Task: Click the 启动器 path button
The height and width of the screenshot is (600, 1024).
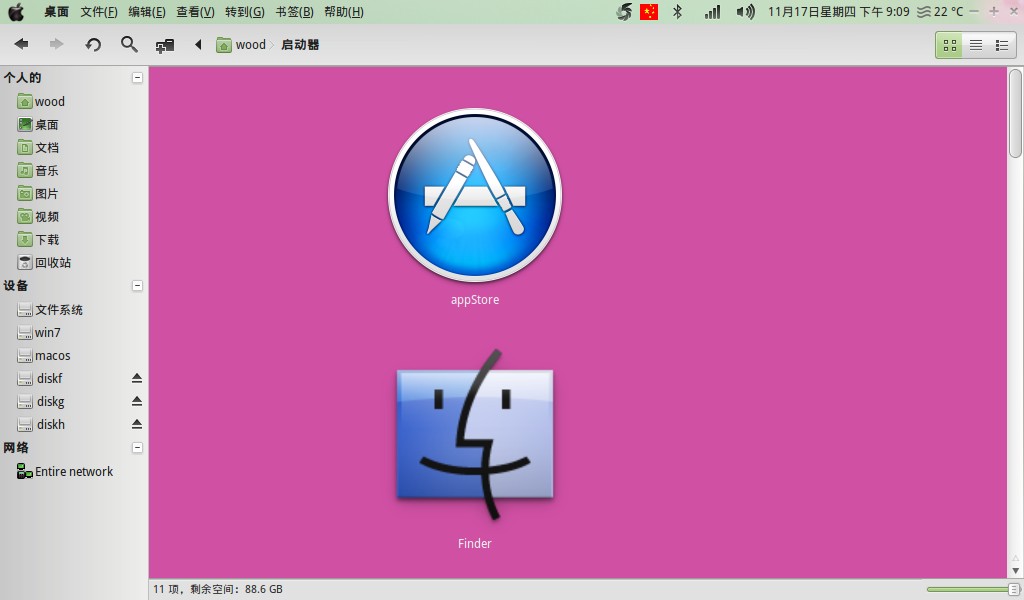Action: [300, 45]
